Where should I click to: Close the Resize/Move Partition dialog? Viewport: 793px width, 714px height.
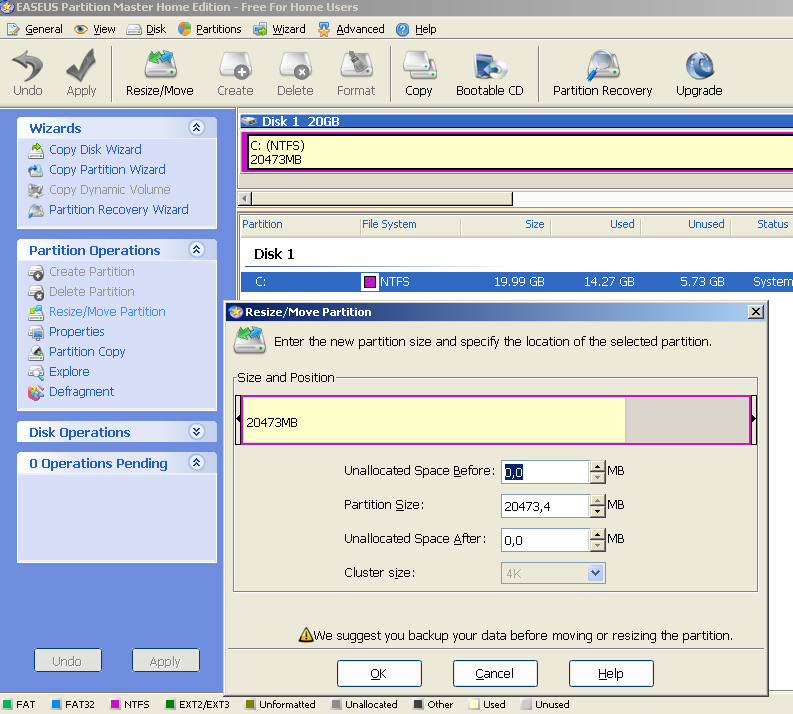point(756,312)
